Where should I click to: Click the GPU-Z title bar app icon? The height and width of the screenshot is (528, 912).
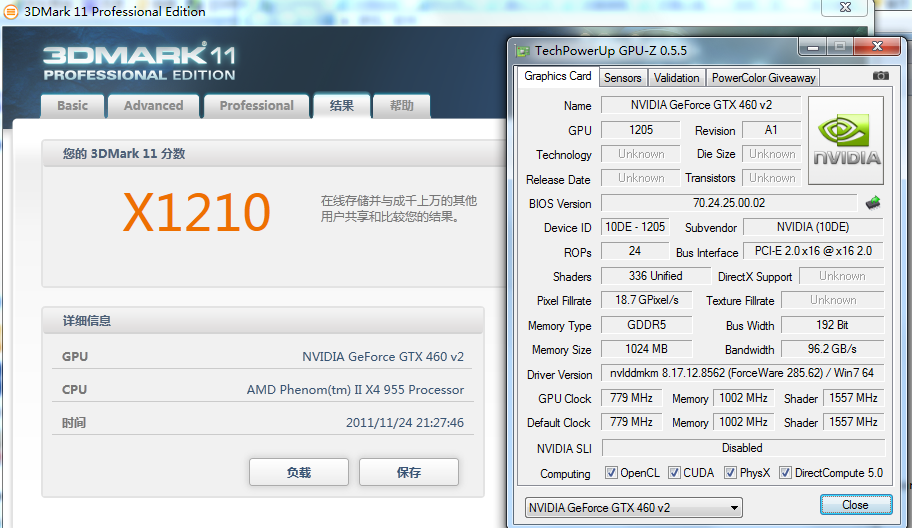click(x=522, y=50)
